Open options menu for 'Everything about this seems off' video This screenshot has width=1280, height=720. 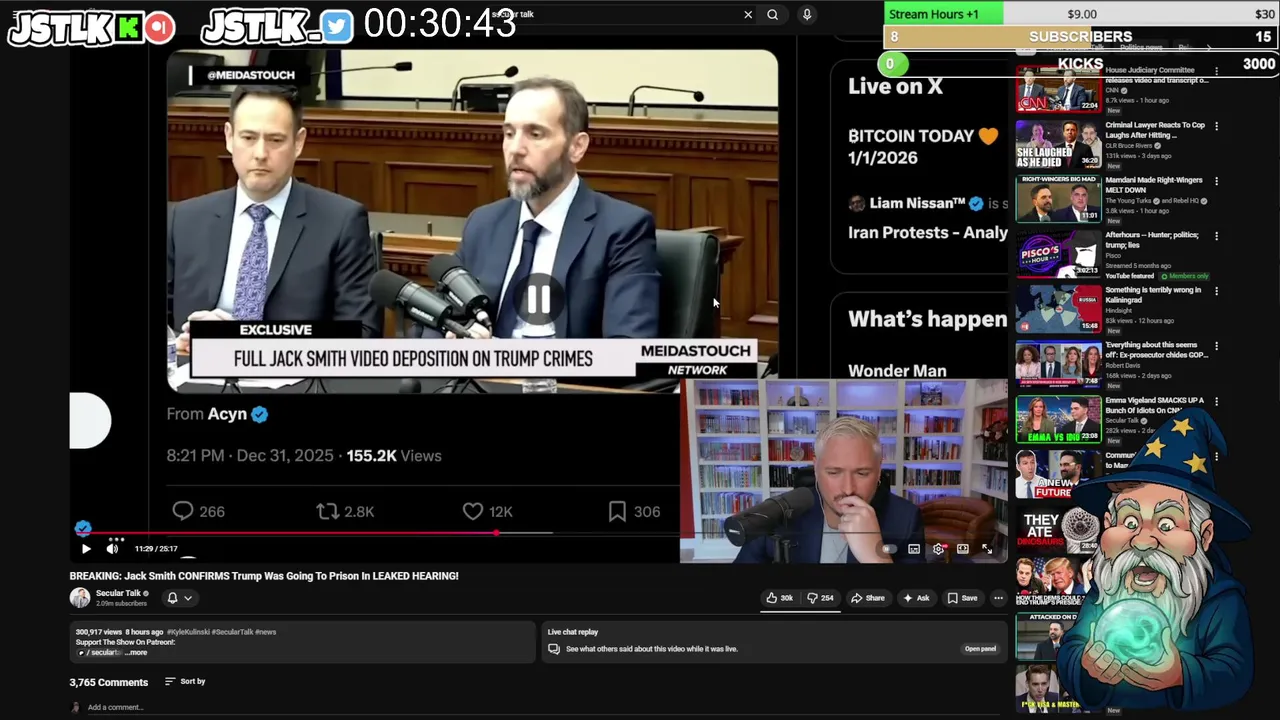(1216, 346)
